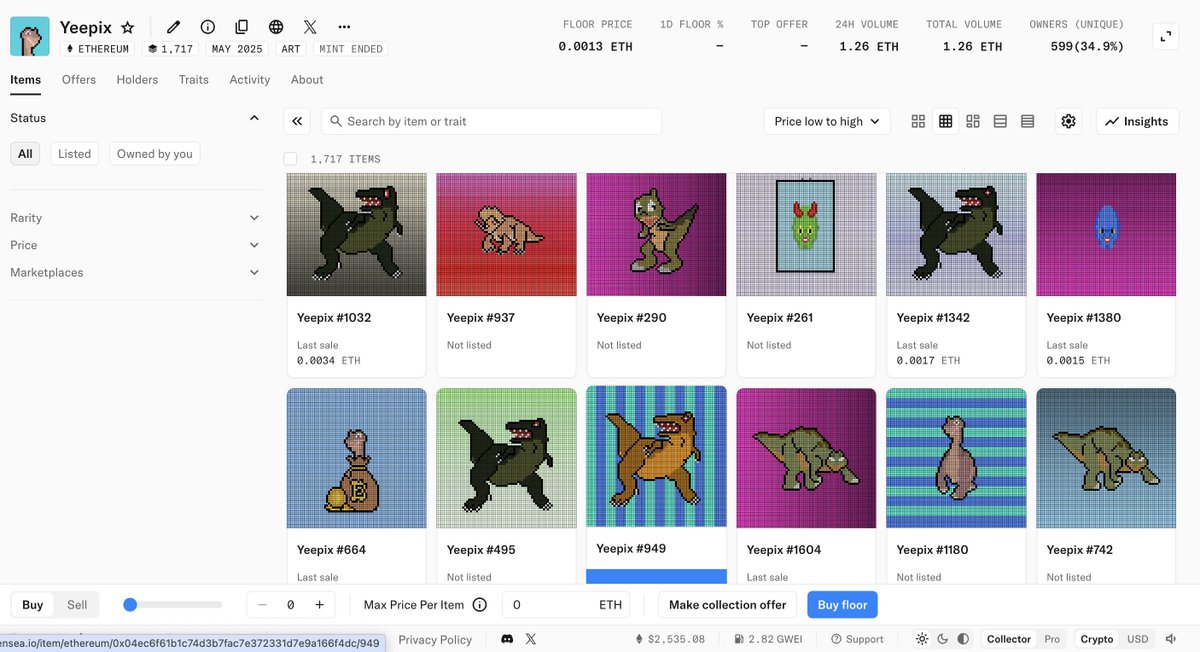
Task: Switch to the dark theme moon icon
Action: point(943,639)
